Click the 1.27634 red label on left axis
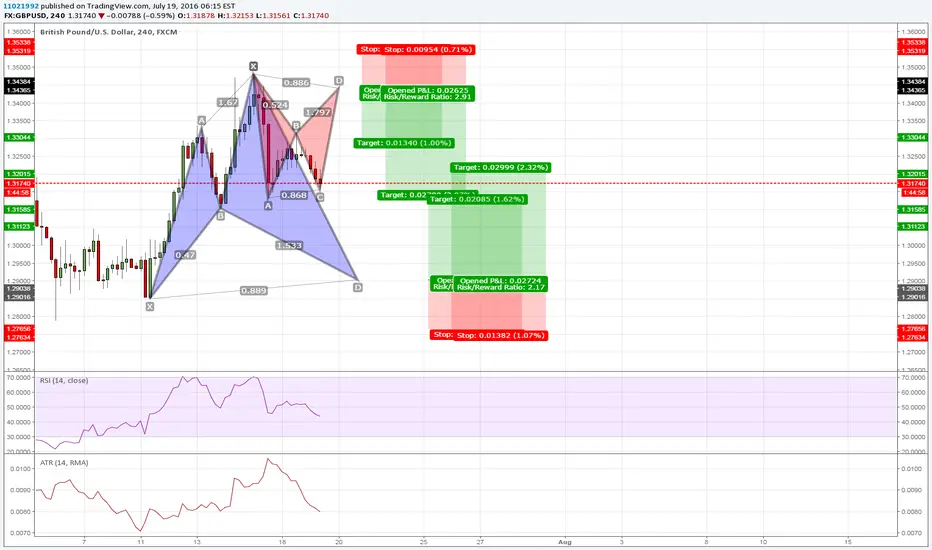Viewport: 932px width, 550px height. [18, 338]
